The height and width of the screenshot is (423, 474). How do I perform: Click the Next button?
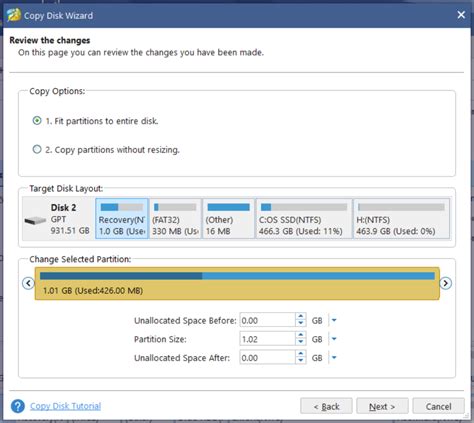tap(382, 406)
